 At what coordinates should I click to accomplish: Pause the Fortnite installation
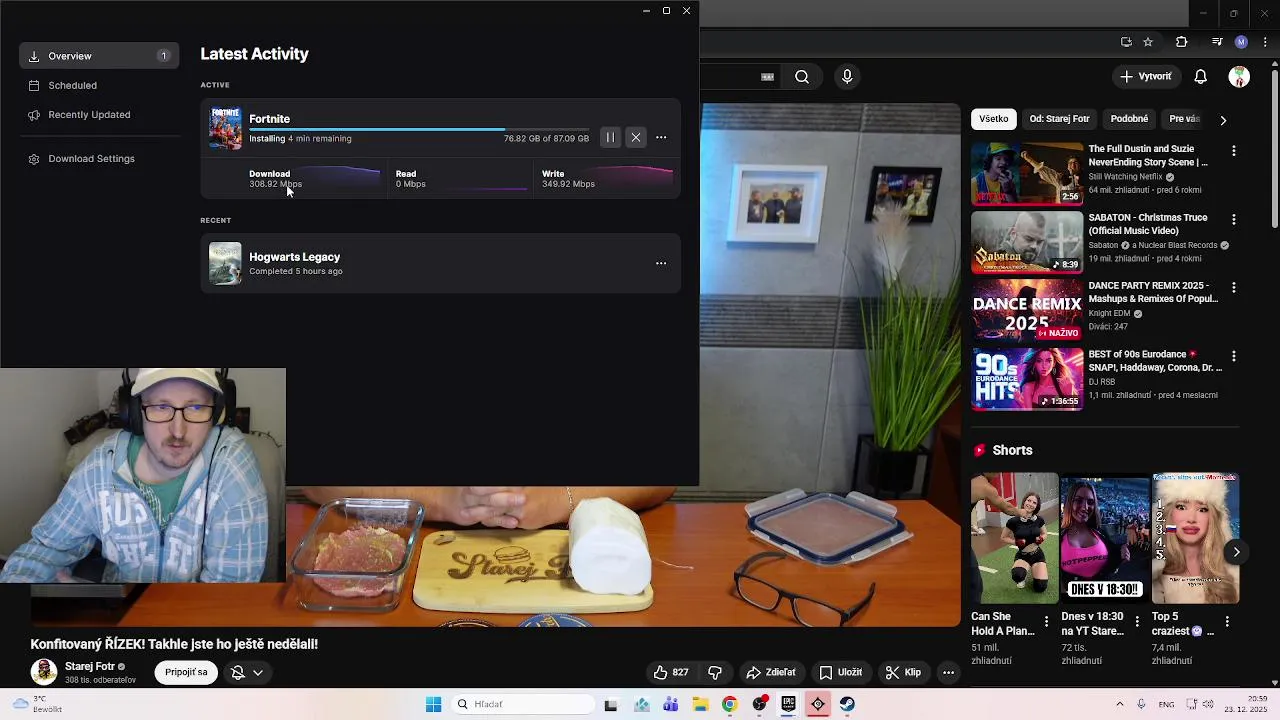tap(610, 137)
